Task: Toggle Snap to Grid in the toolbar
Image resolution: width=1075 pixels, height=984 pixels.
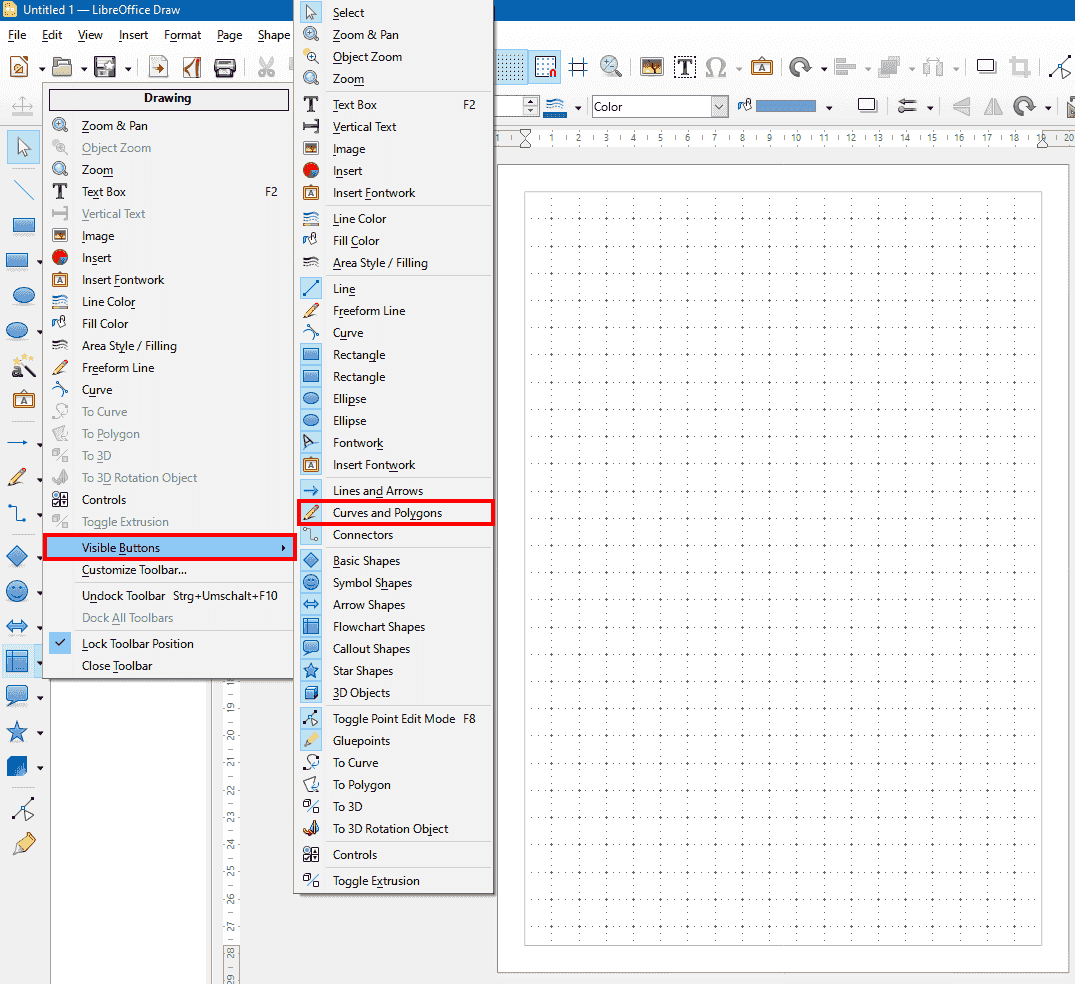Action: 545,67
